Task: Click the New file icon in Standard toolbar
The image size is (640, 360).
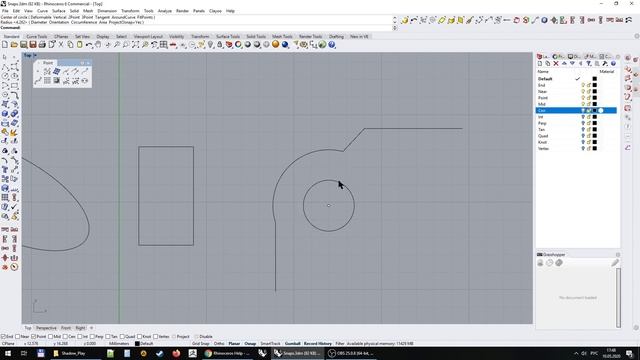Action: (x=5, y=44)
